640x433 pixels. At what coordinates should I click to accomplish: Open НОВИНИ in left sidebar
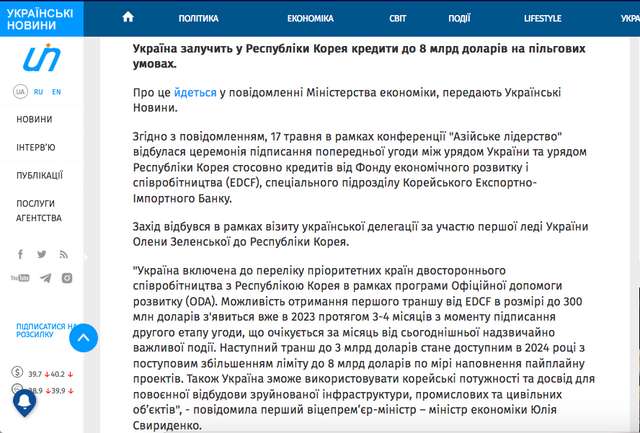34,119
